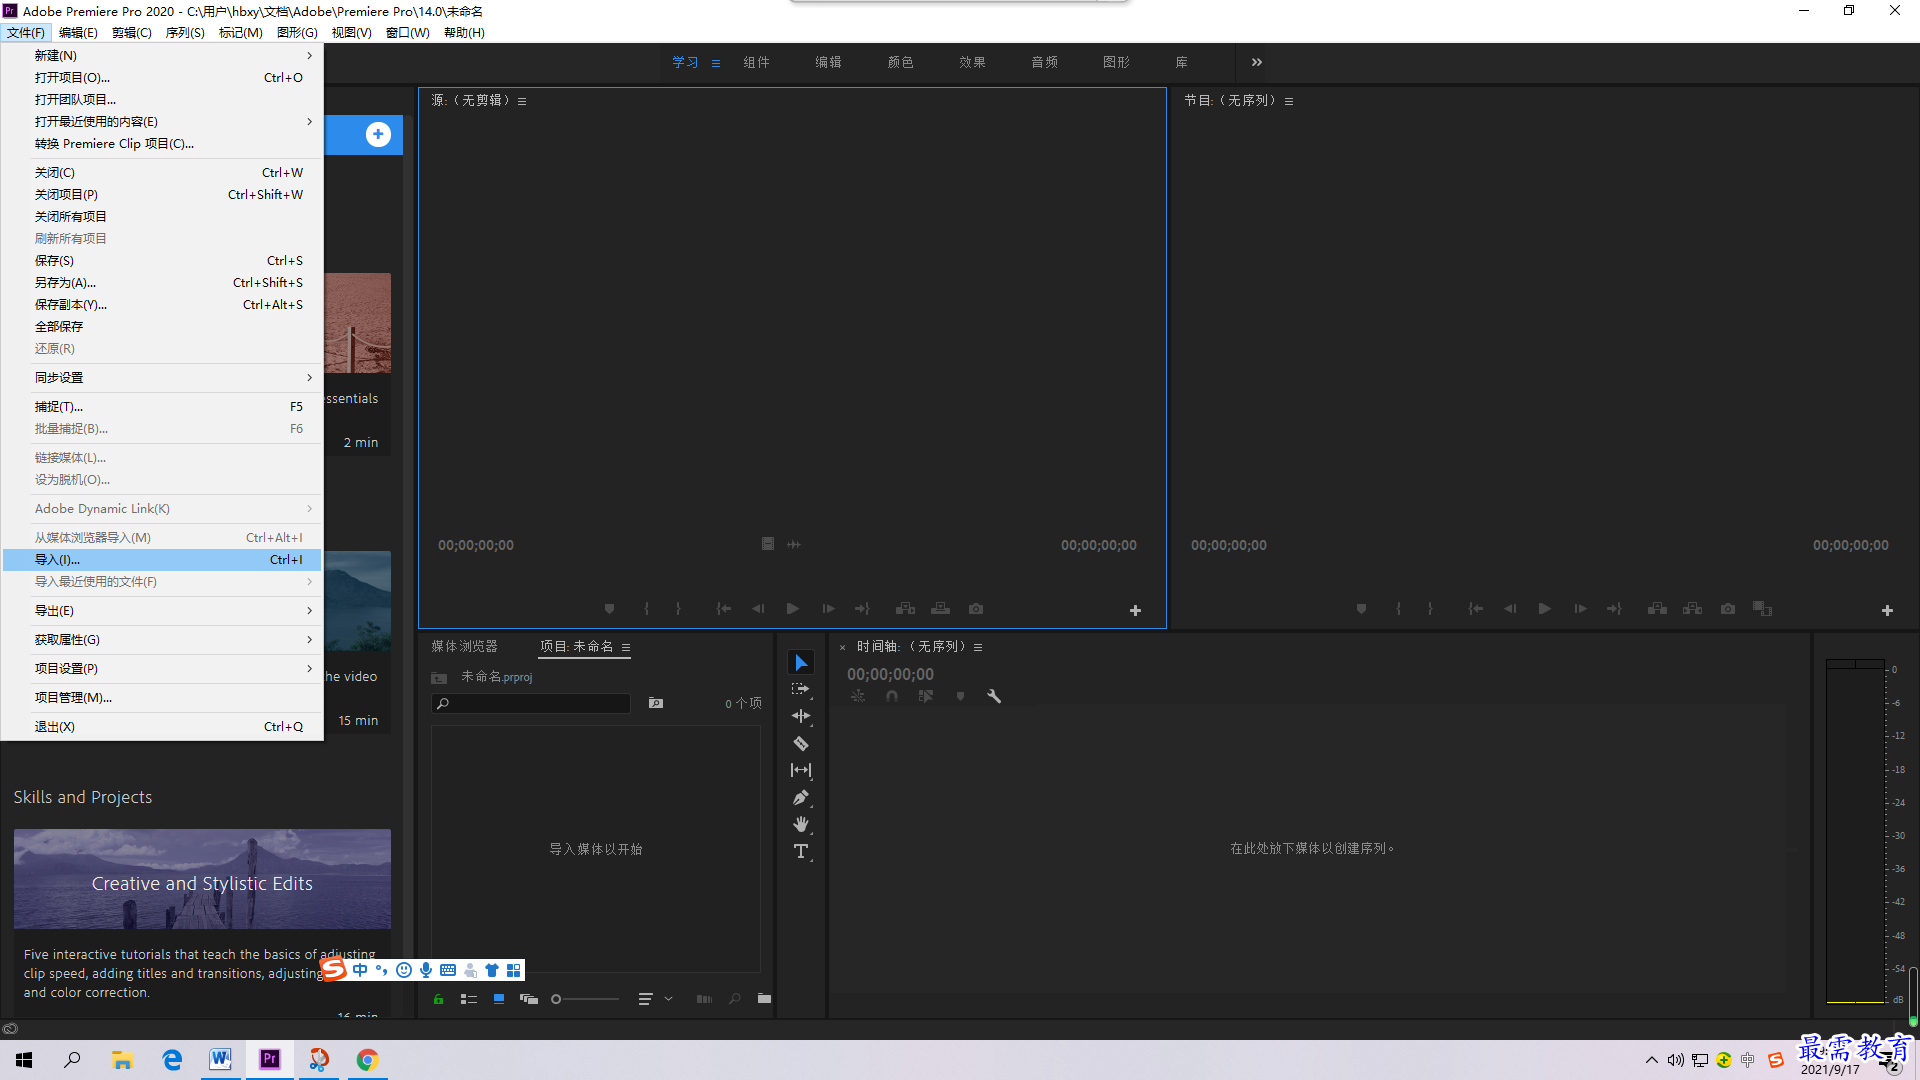Select the Ripple Edit tool

(801, 716)
